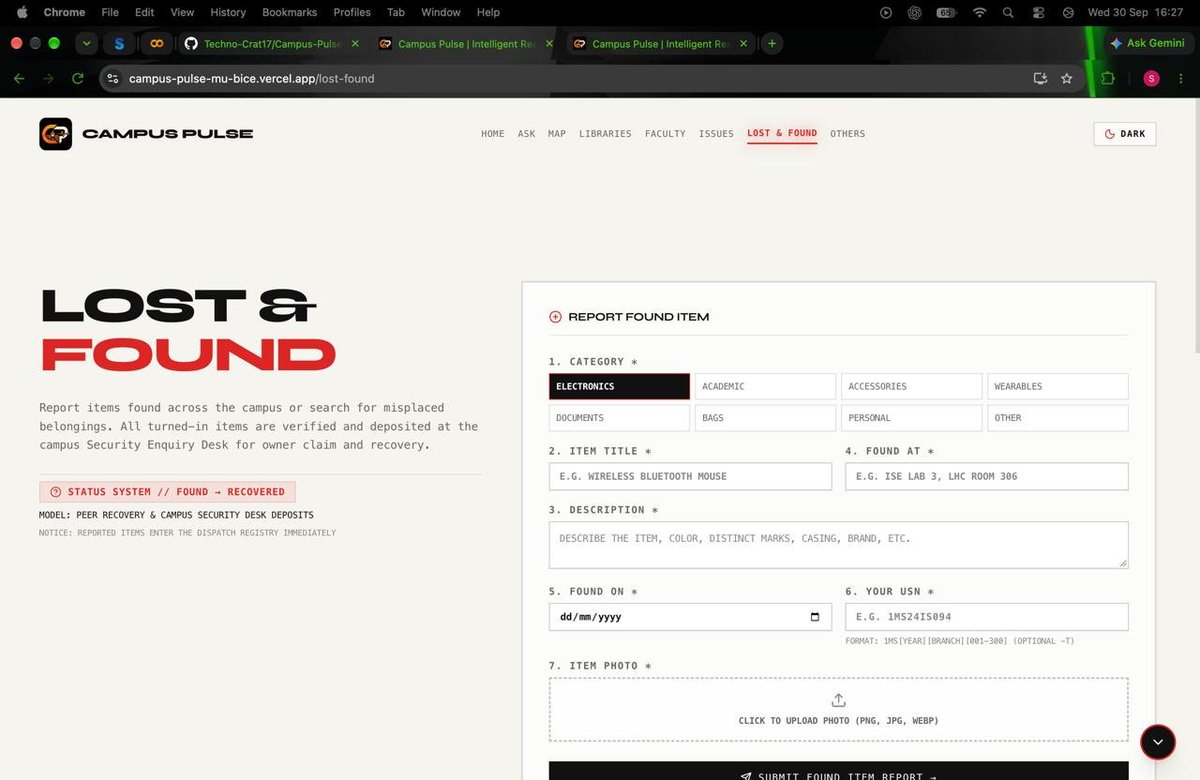Select the Electronics category

pyautogui.click(x=619, y=386)
